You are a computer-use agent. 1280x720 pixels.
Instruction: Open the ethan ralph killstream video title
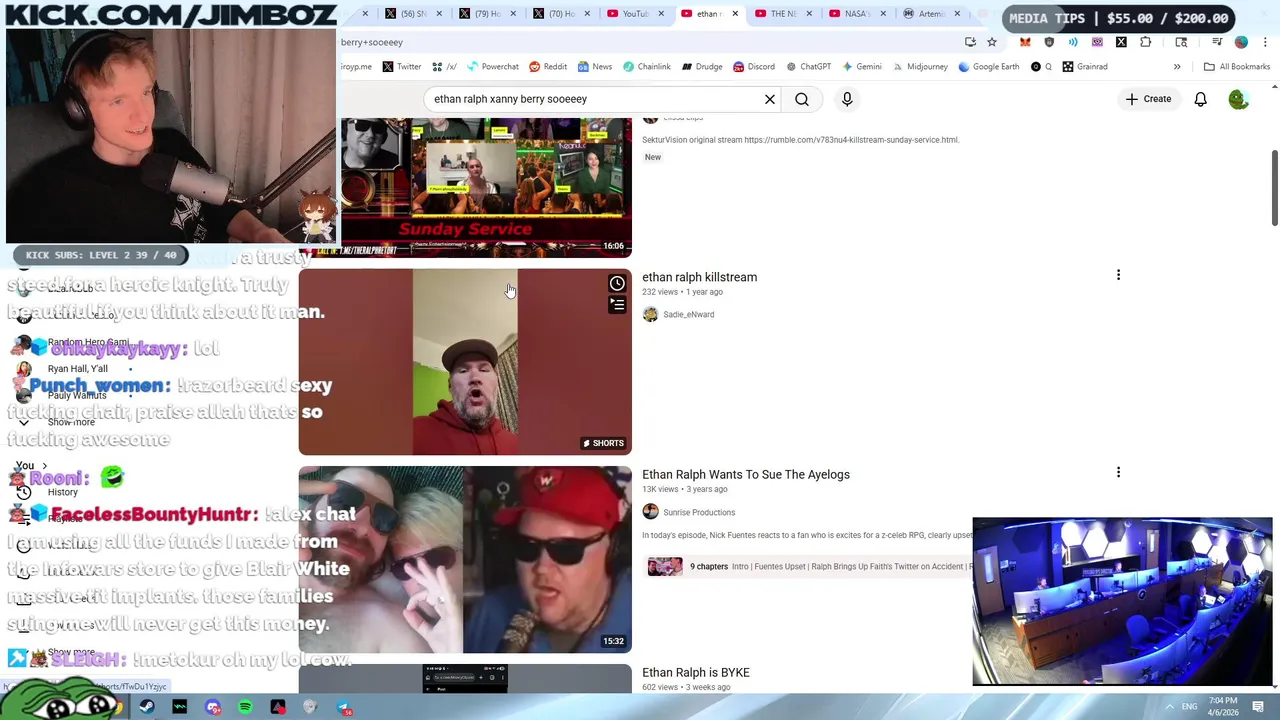tap(699, 277)
